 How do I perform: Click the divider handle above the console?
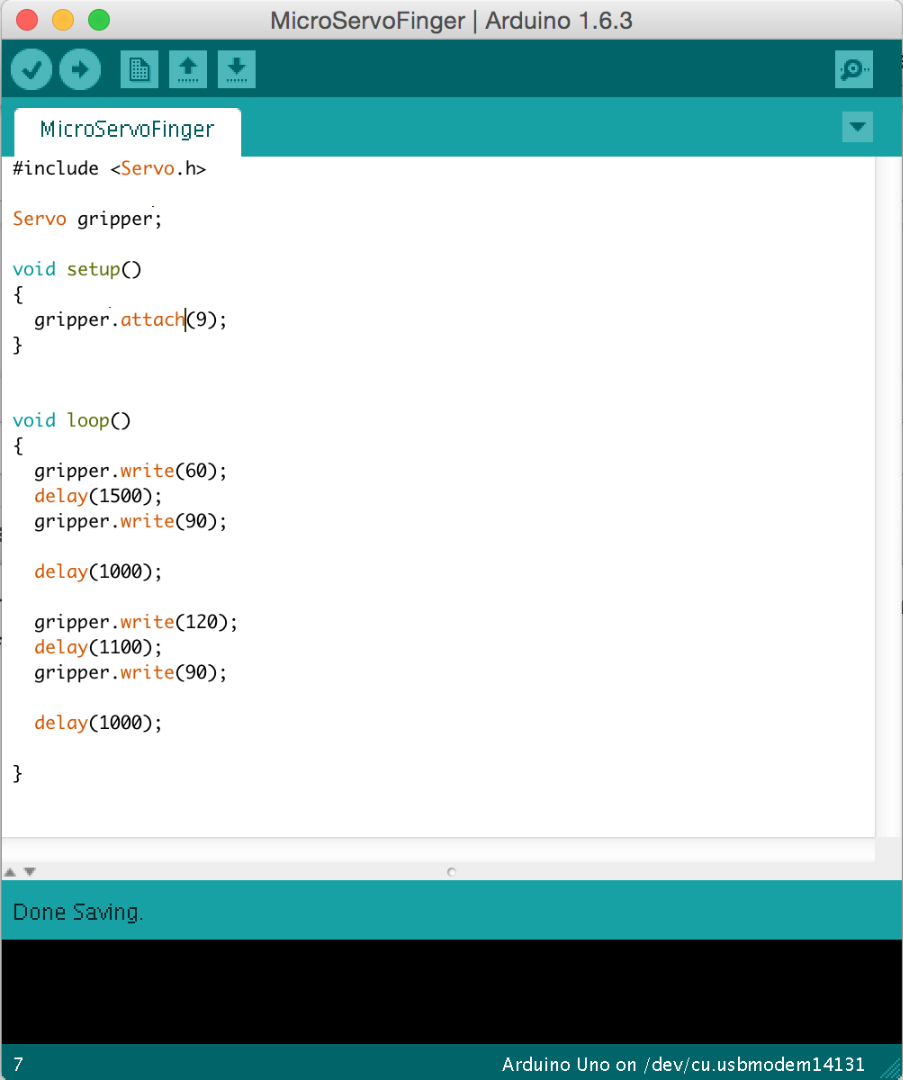click(451, 872)
